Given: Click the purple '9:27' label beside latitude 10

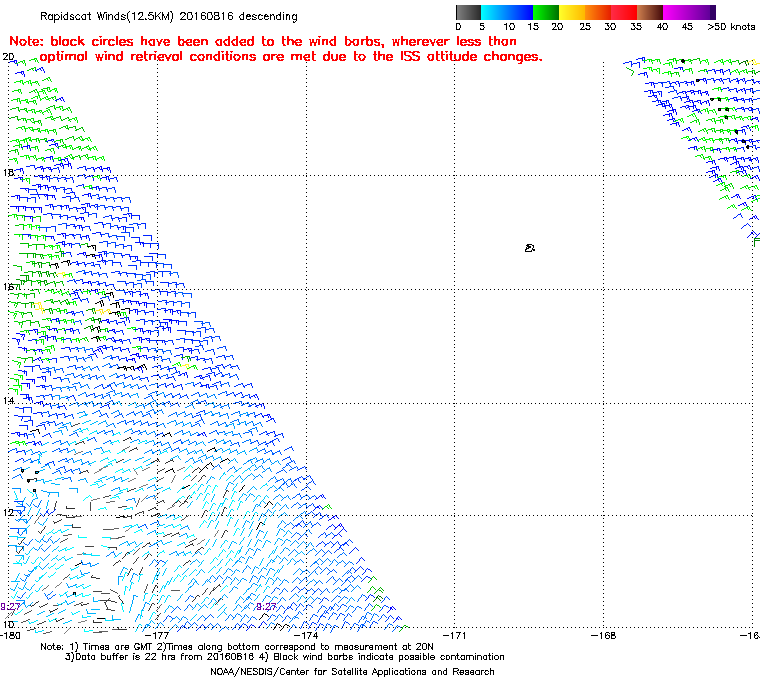Looking at the screenshot, I should click(10, 607).
